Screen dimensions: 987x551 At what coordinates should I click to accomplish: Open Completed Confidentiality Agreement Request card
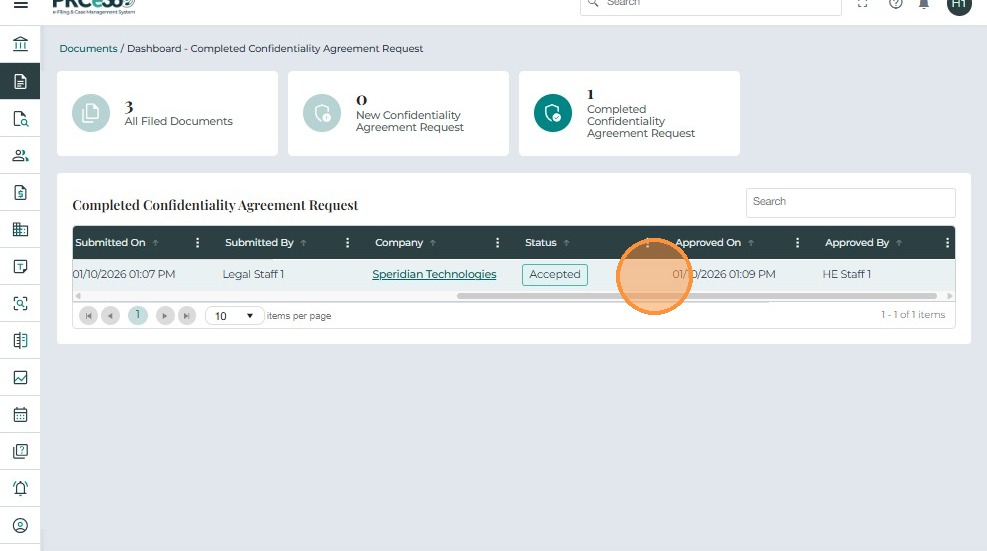coord(629,113)
